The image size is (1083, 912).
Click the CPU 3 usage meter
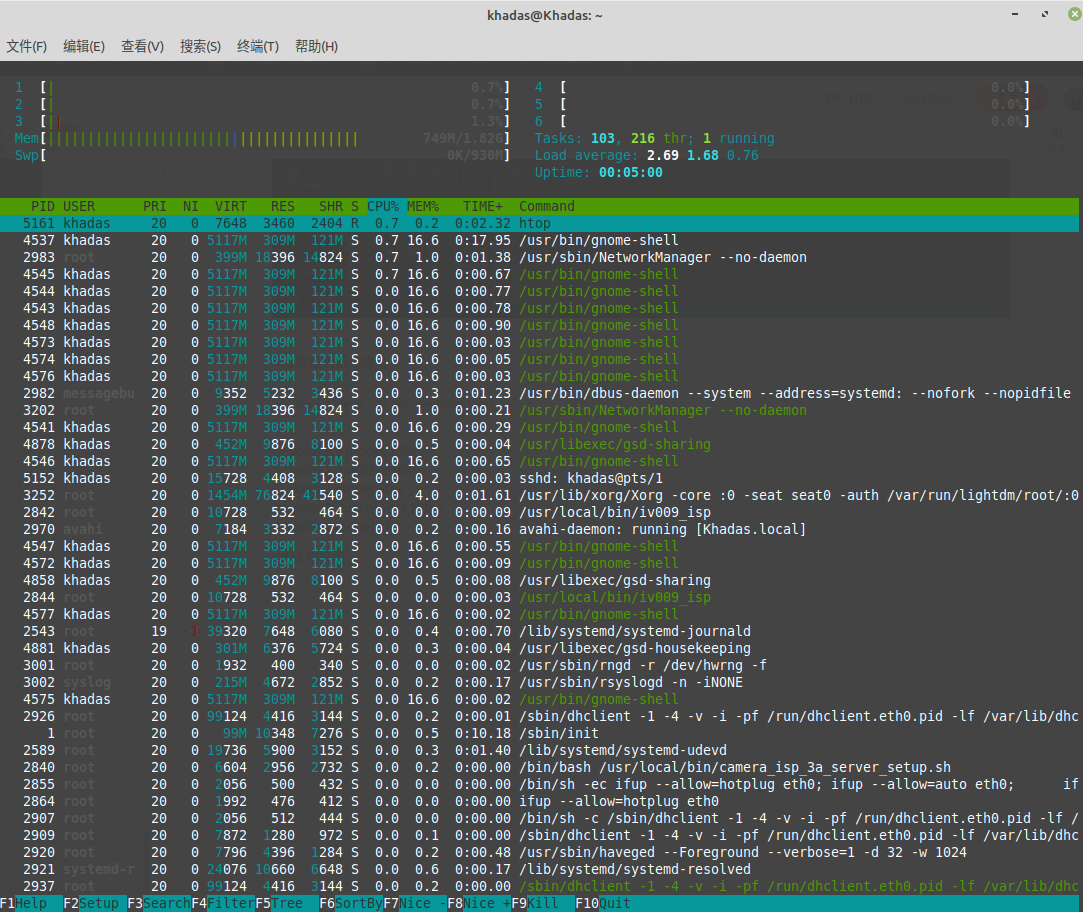(x=262, y=122)
